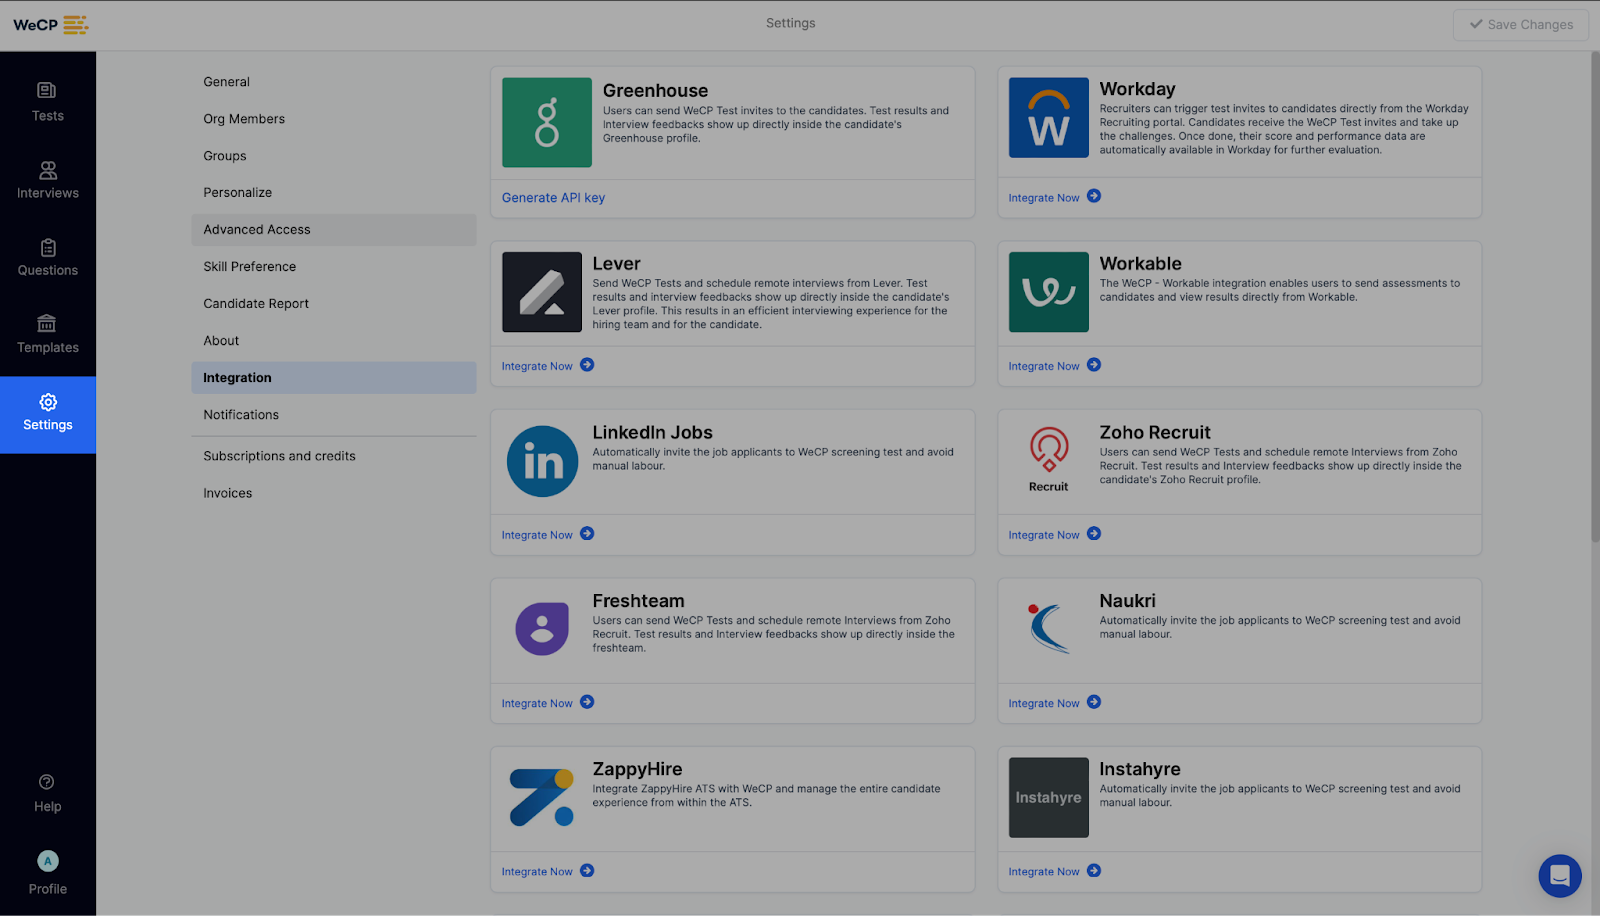Click ZappyHire's Integrate Now arrow icon
This screenshot has width=1600, height=916.
point(587,871)
